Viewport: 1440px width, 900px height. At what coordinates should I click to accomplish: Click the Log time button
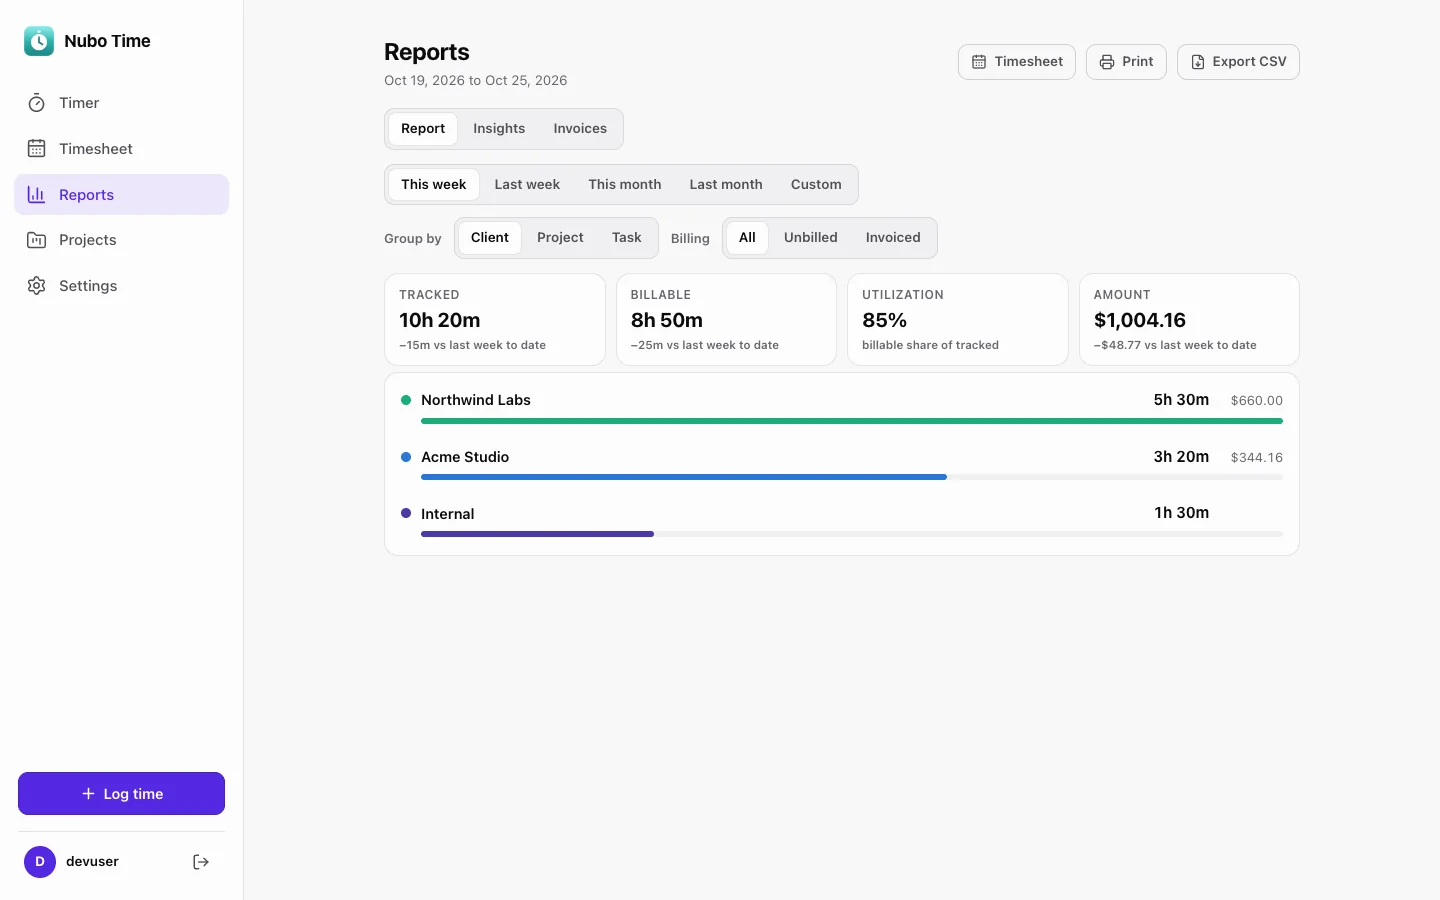point(121,794)
